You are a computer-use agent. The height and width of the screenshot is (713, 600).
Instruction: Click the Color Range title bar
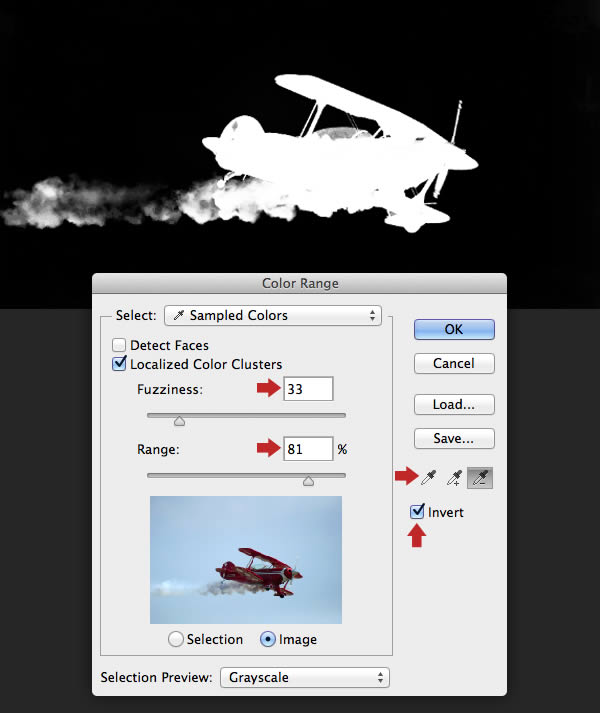(299, 283)
